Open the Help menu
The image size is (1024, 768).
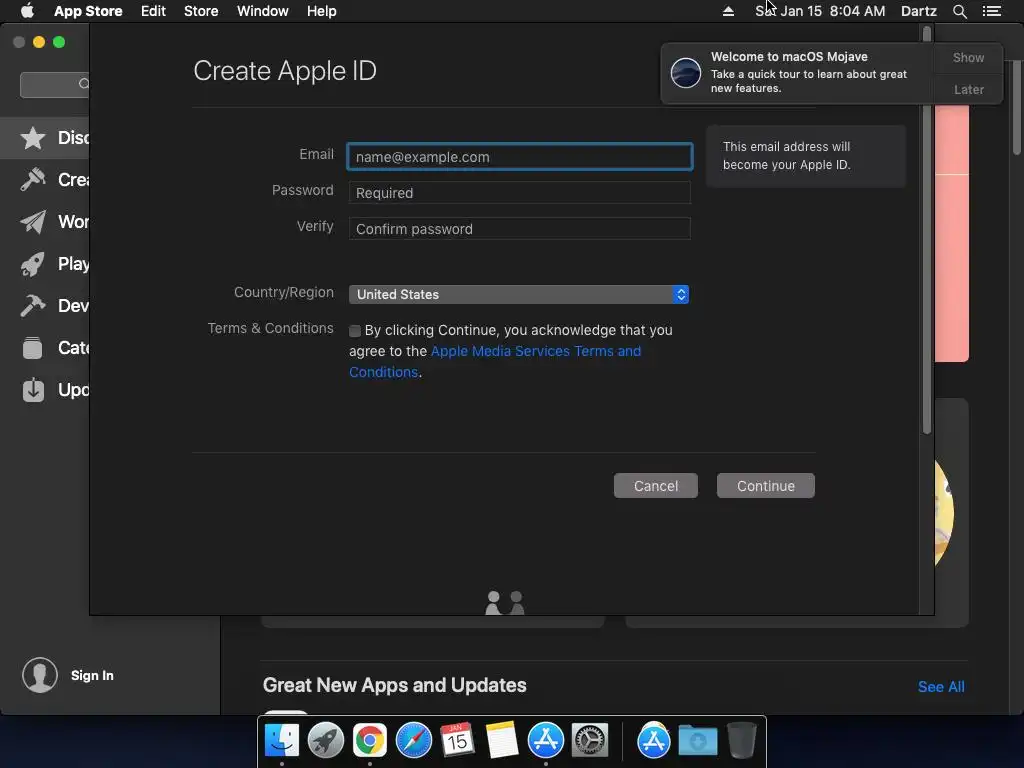(x=321, y=11)
